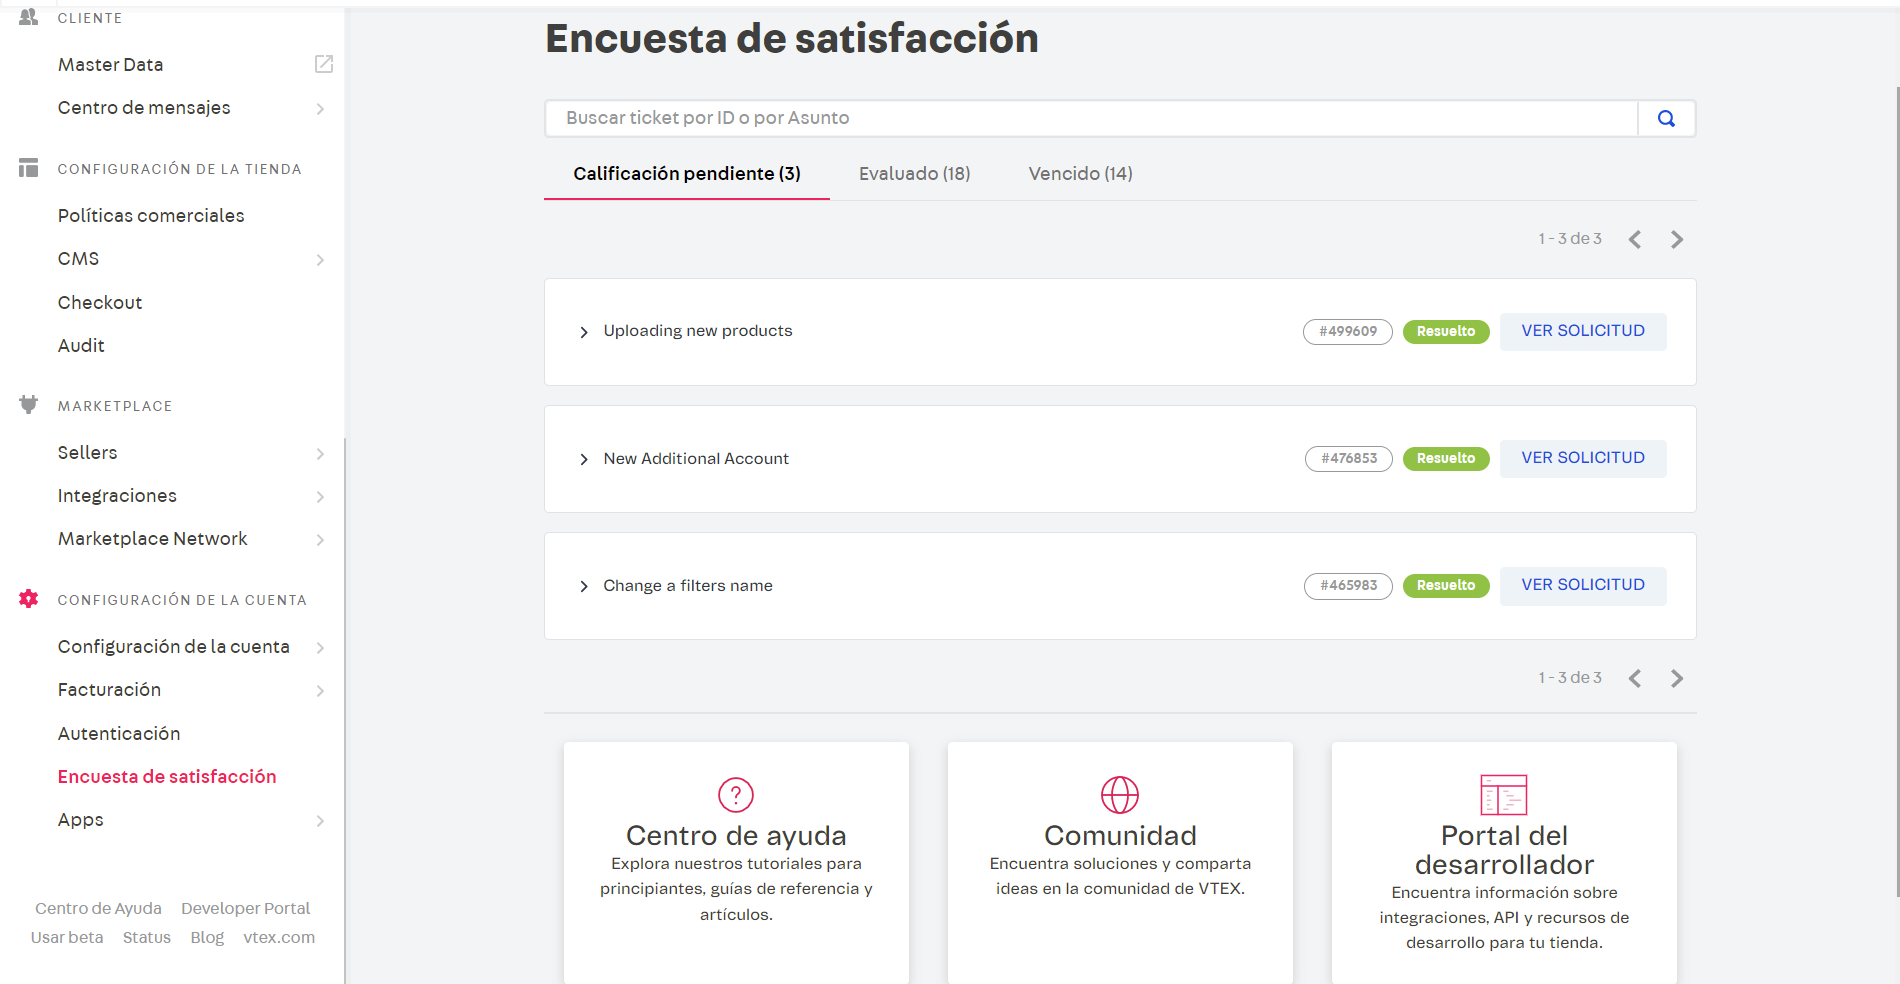Expand the Sellers sidebar submenu
Viewport: 1900px width, 984px height.
click(320, 453)
